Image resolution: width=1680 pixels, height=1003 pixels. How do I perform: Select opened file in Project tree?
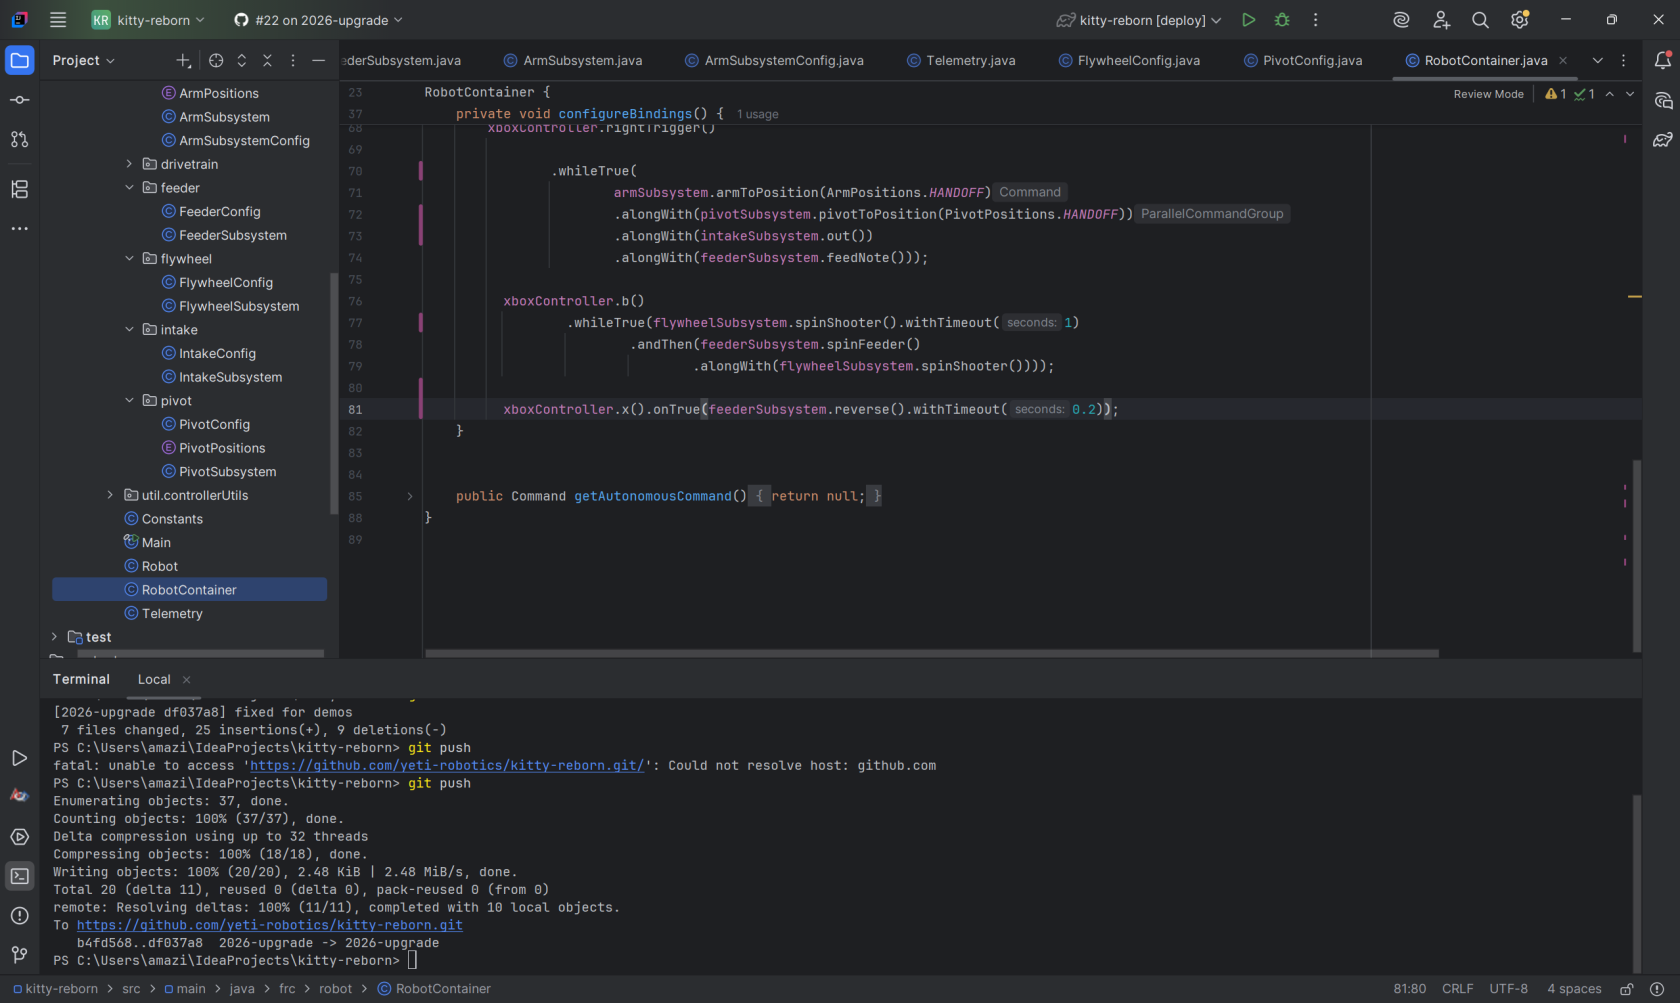point(216,61)
